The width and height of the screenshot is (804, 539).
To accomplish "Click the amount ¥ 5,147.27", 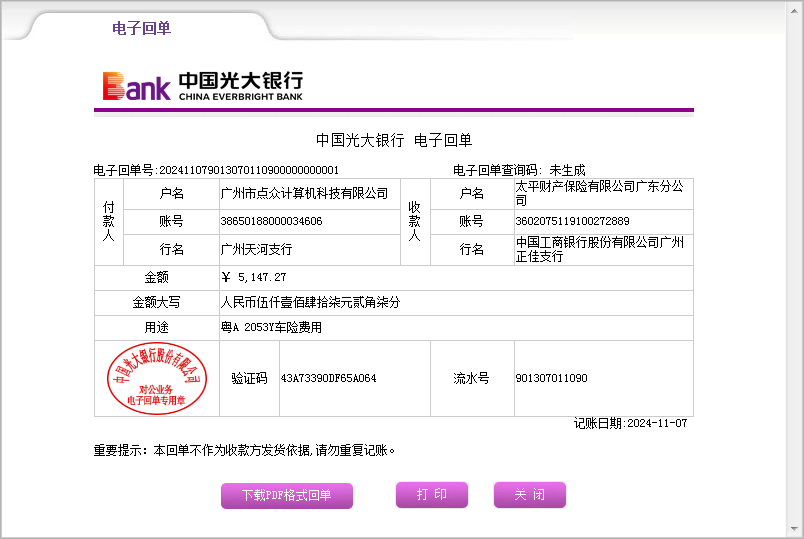I will click(x=254, y=277).
